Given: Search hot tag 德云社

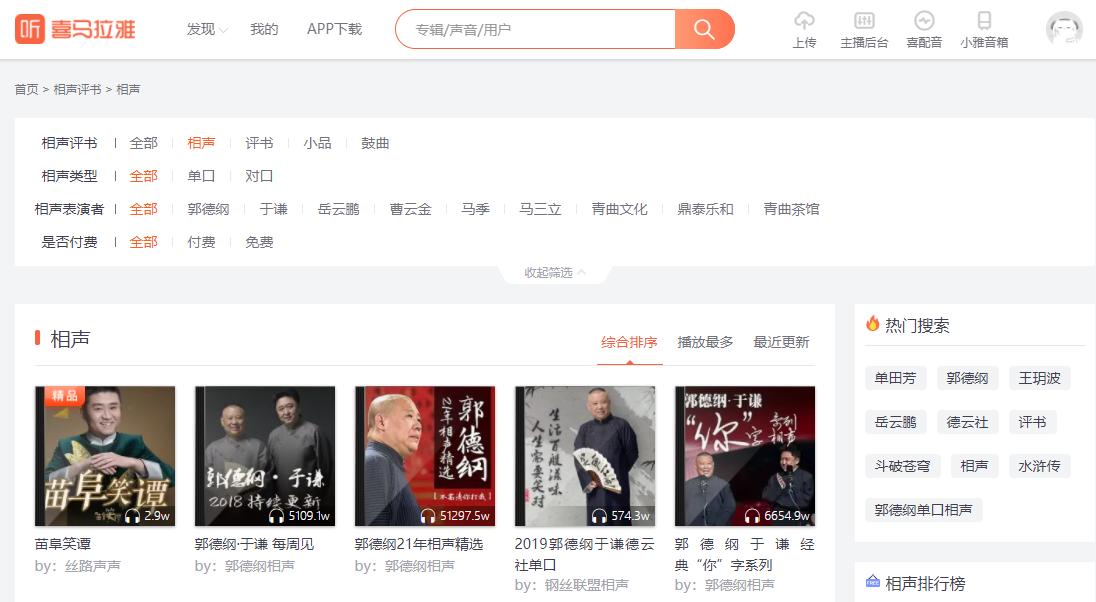Looking at the screenshot, I should coord(967,422).
